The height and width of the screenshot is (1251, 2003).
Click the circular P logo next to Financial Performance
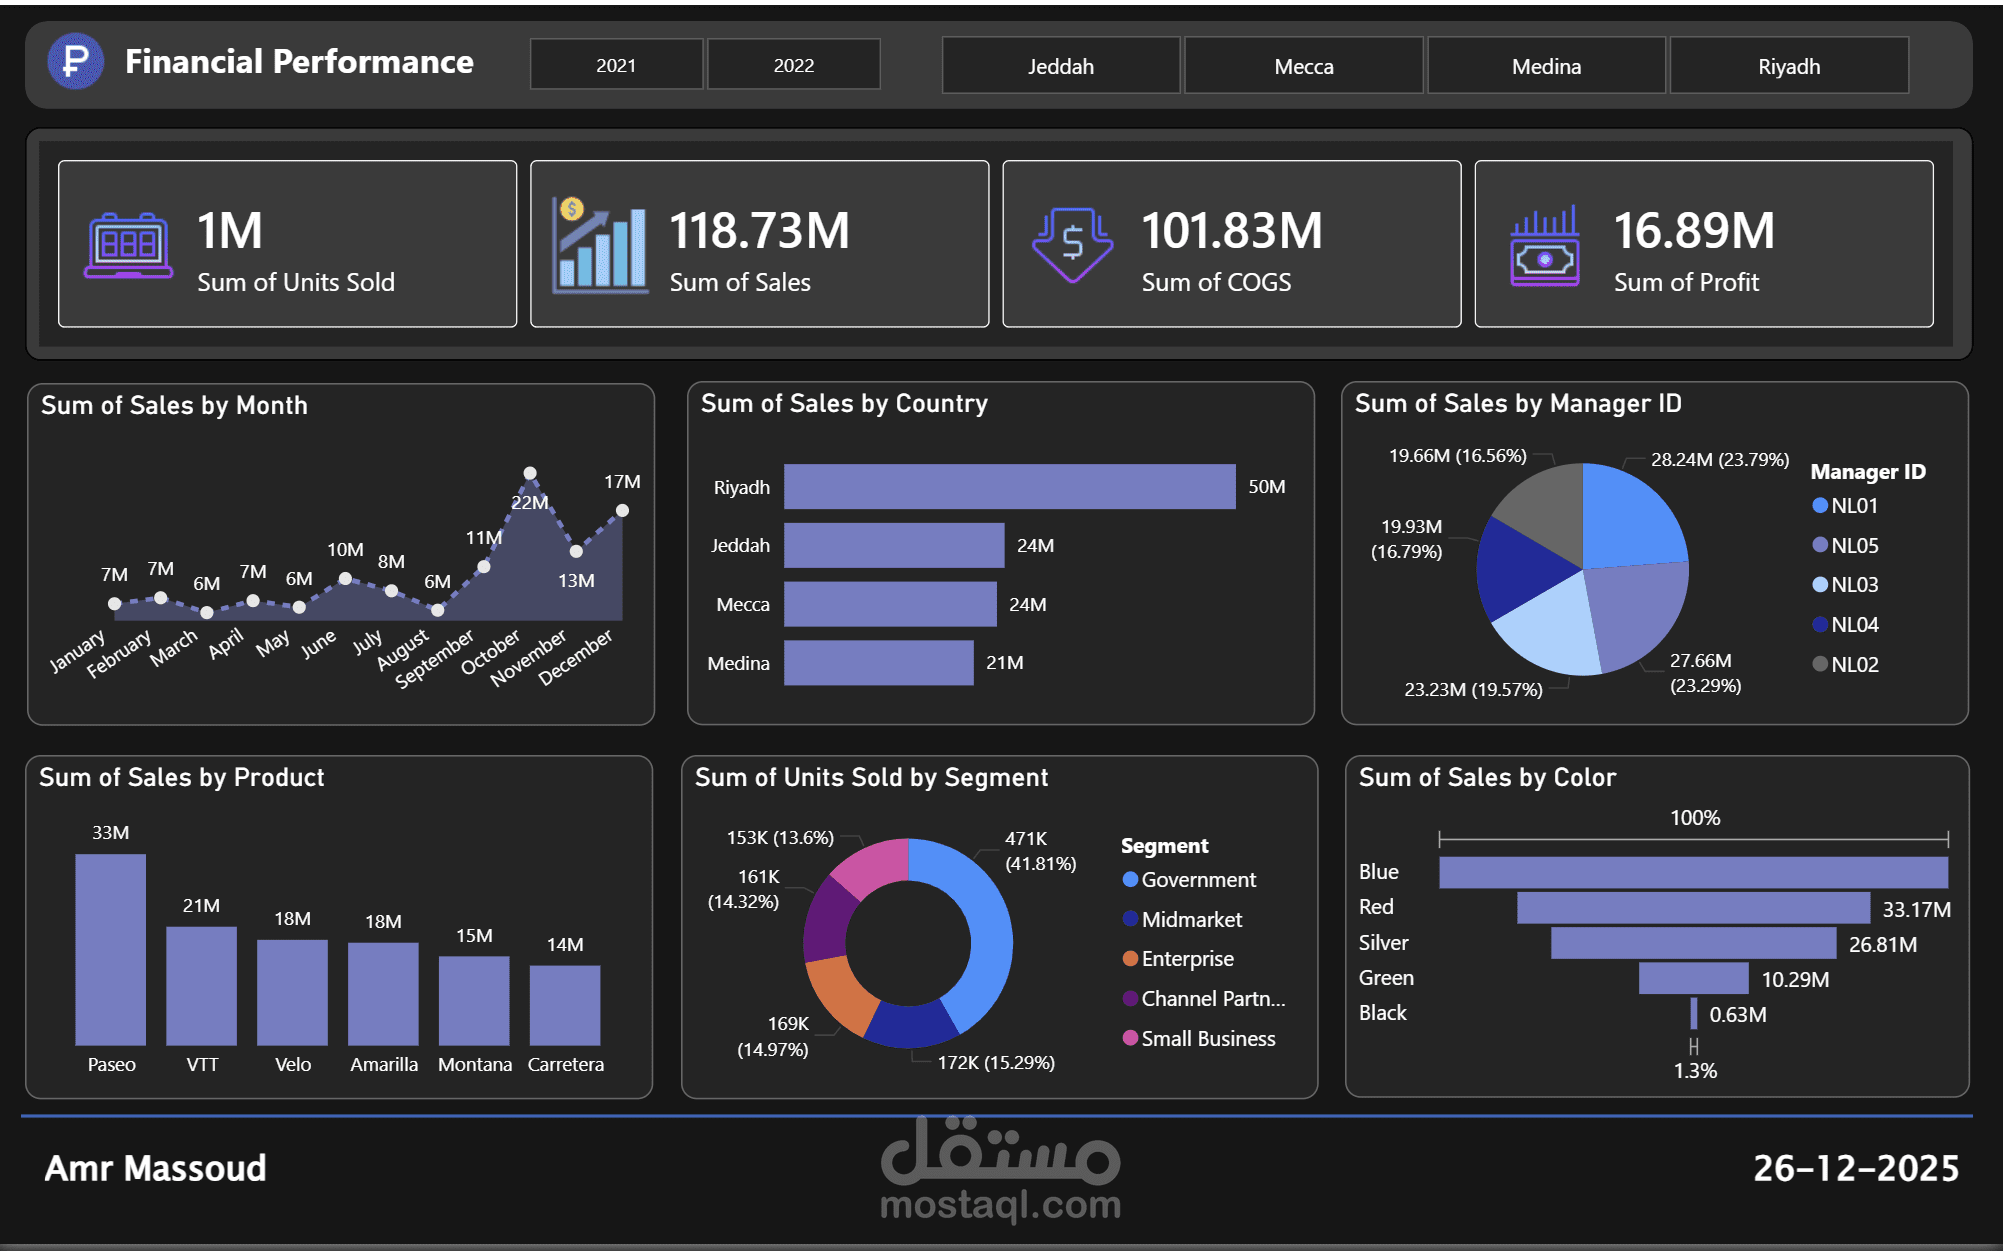tap(77, 61)
